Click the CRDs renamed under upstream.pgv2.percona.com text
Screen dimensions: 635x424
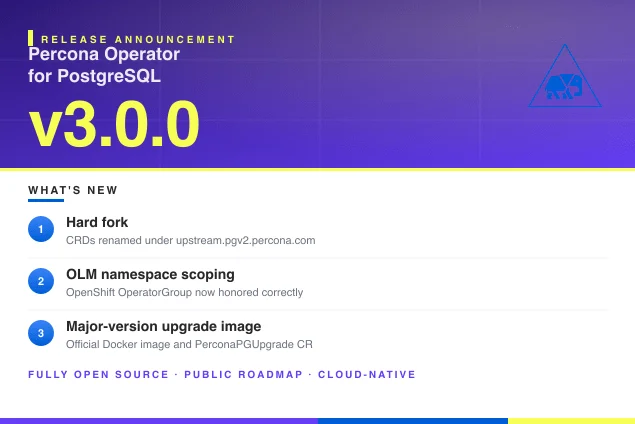(191, 241)
